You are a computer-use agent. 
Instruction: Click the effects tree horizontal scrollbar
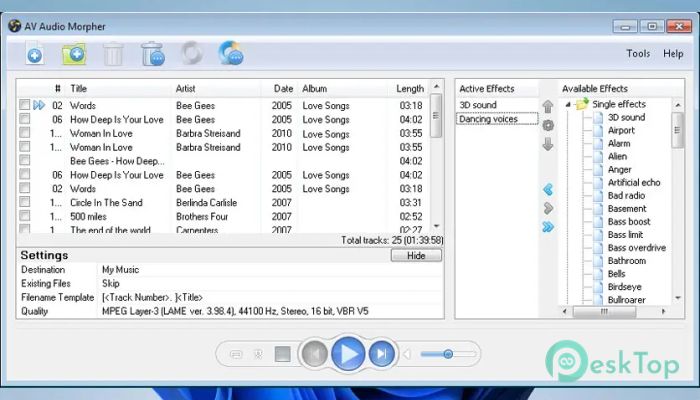[x=604, y=311]
